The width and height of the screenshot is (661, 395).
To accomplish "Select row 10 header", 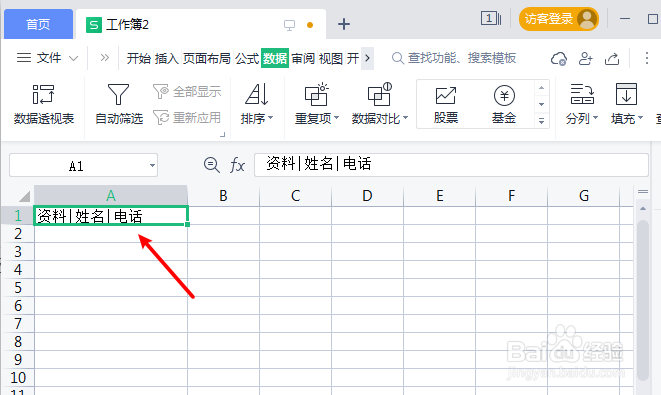I will coord(18,377).
